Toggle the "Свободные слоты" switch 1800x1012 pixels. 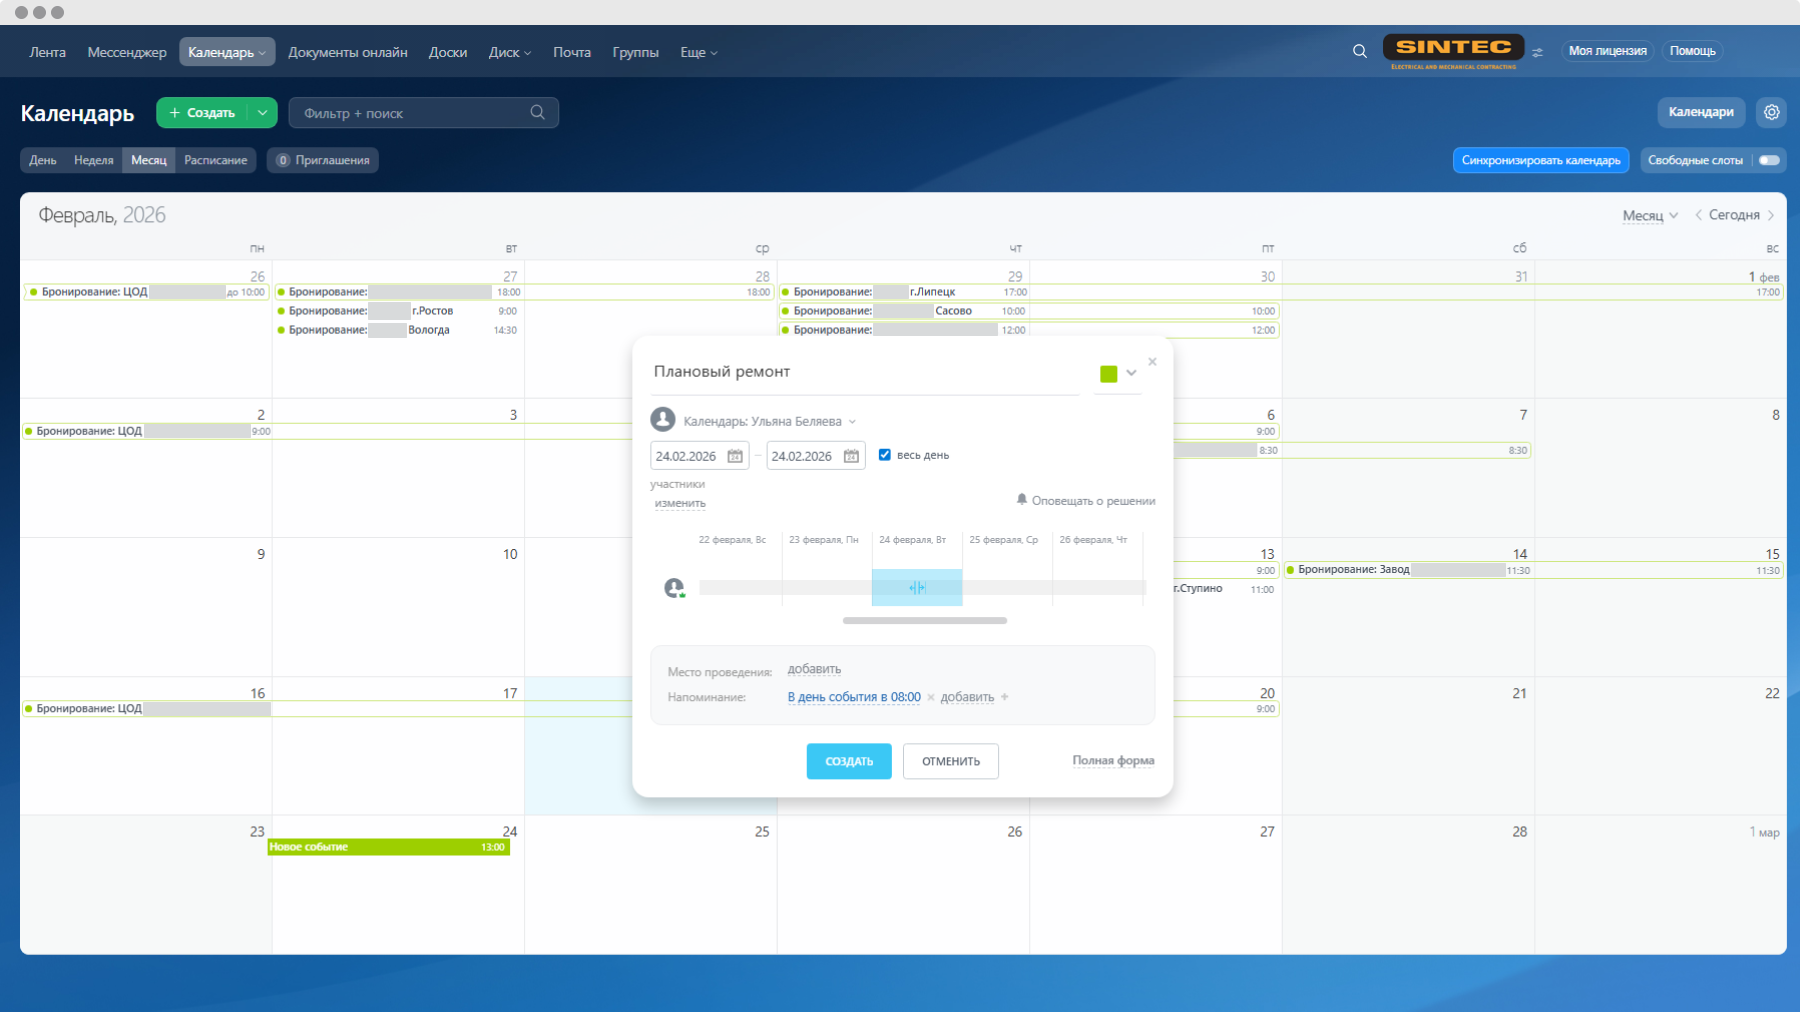pos(1768,160)
